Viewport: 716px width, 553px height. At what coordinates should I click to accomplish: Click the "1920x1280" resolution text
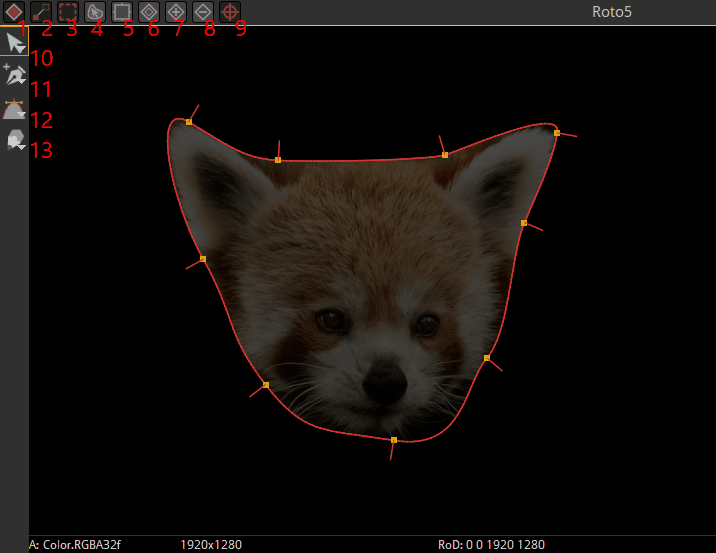[x=211, y=544]
